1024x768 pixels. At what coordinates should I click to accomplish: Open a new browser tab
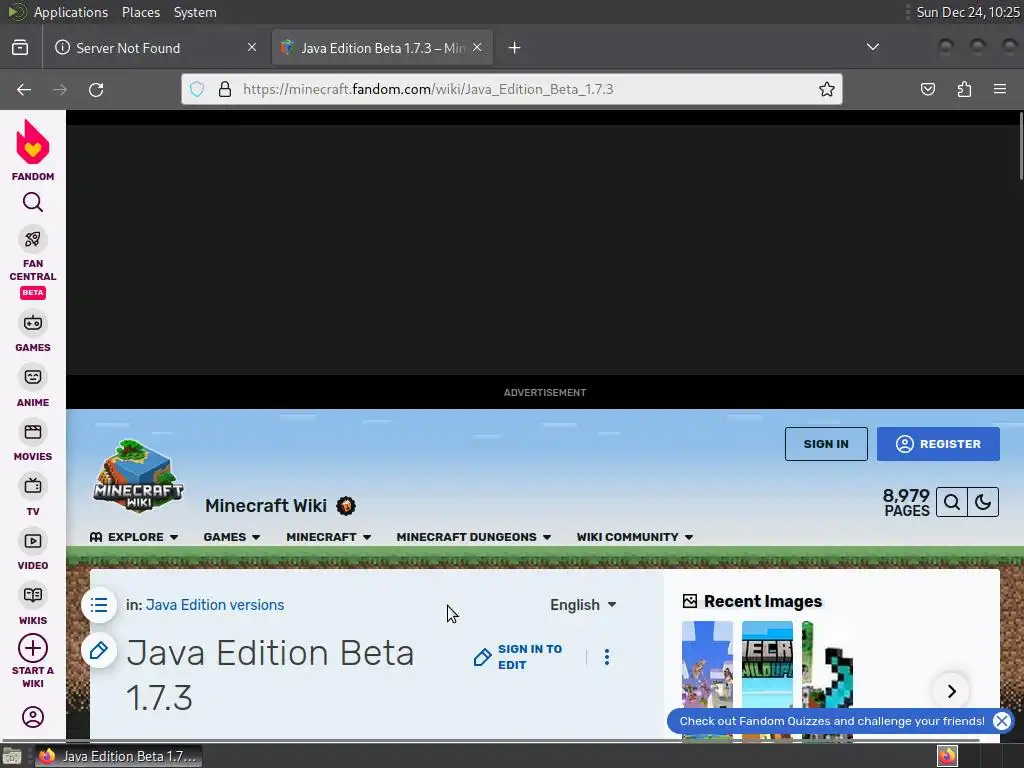click(x=515, y=48)
